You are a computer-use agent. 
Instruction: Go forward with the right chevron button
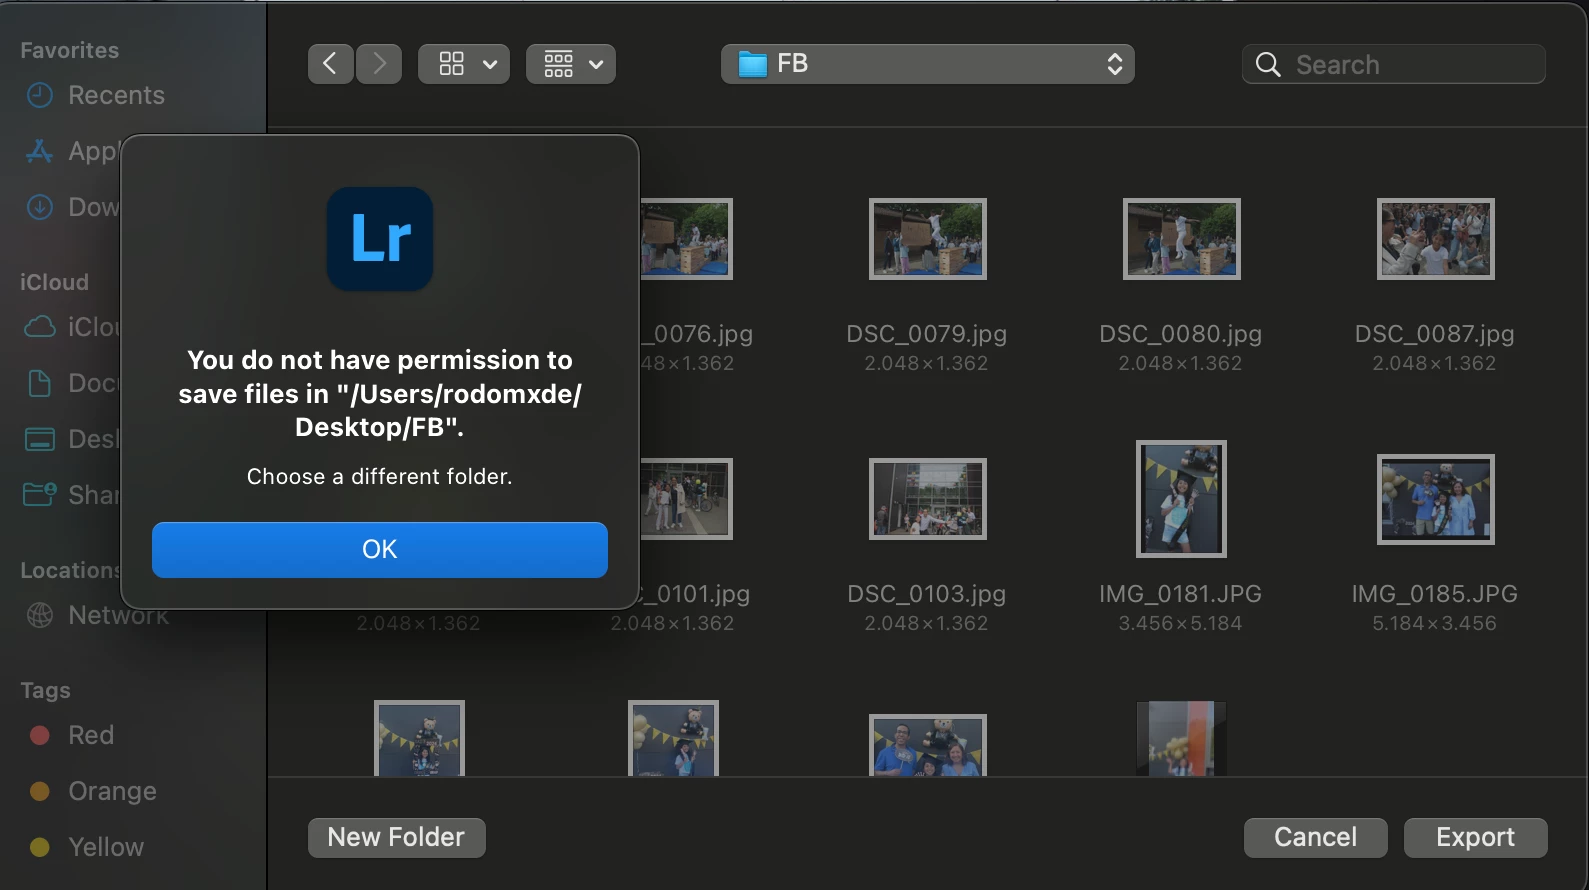point(379,64)
